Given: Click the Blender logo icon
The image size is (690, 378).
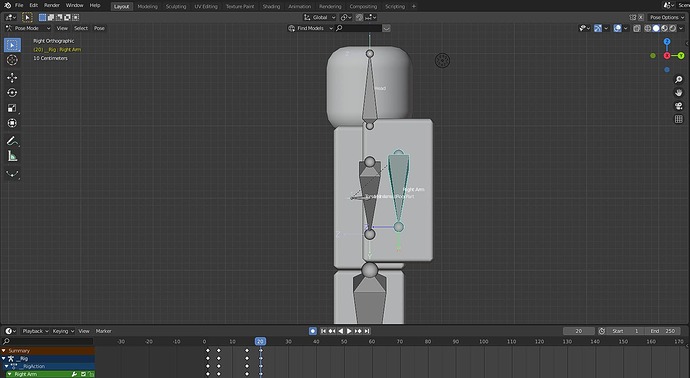Looking at the screenshot, I should [7, 5].
